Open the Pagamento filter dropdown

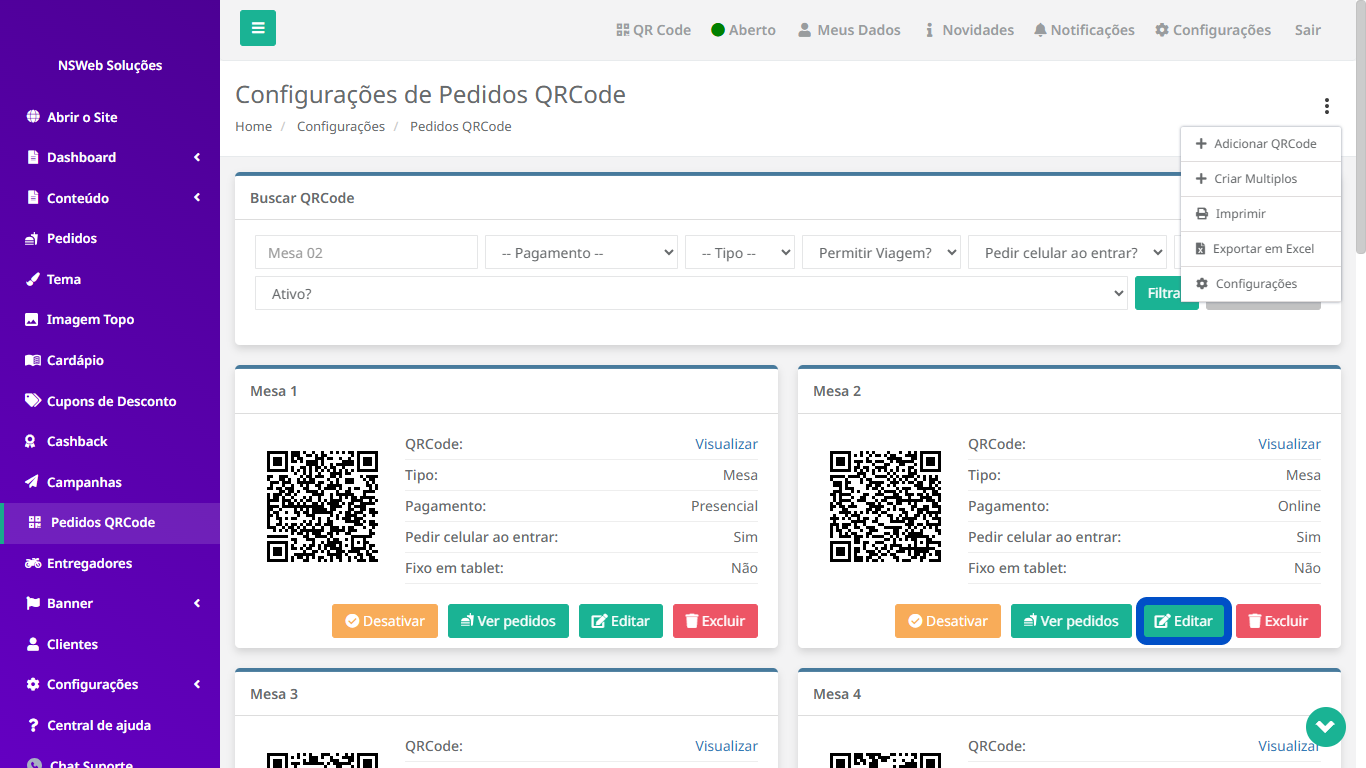[582, 253]
